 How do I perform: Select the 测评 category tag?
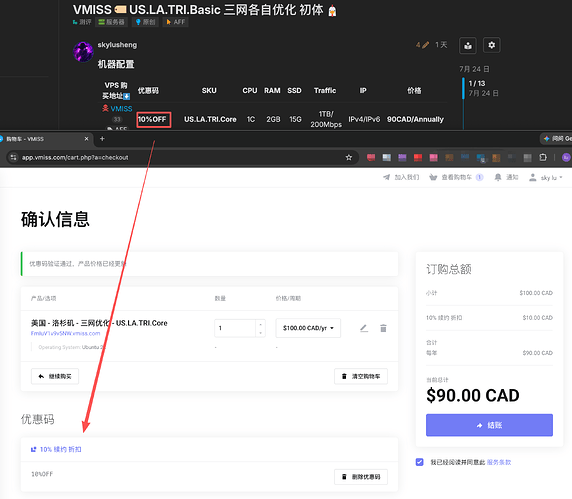tap(82, 22)
